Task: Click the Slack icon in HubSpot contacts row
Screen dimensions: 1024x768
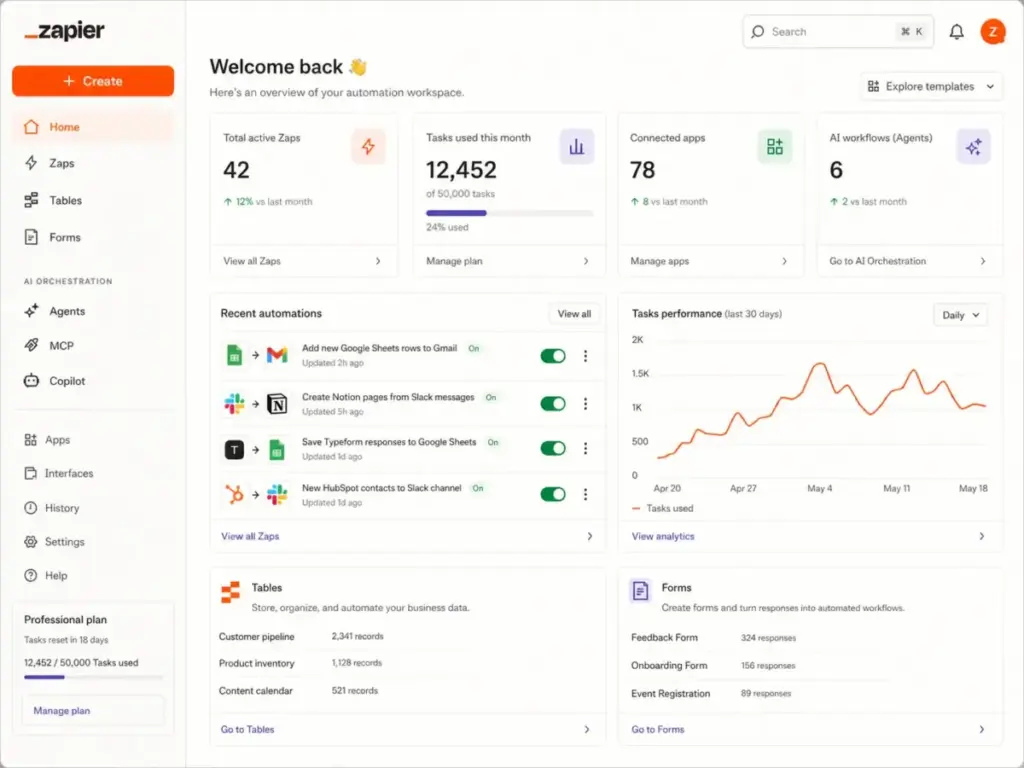Action: tap(277, 494)
